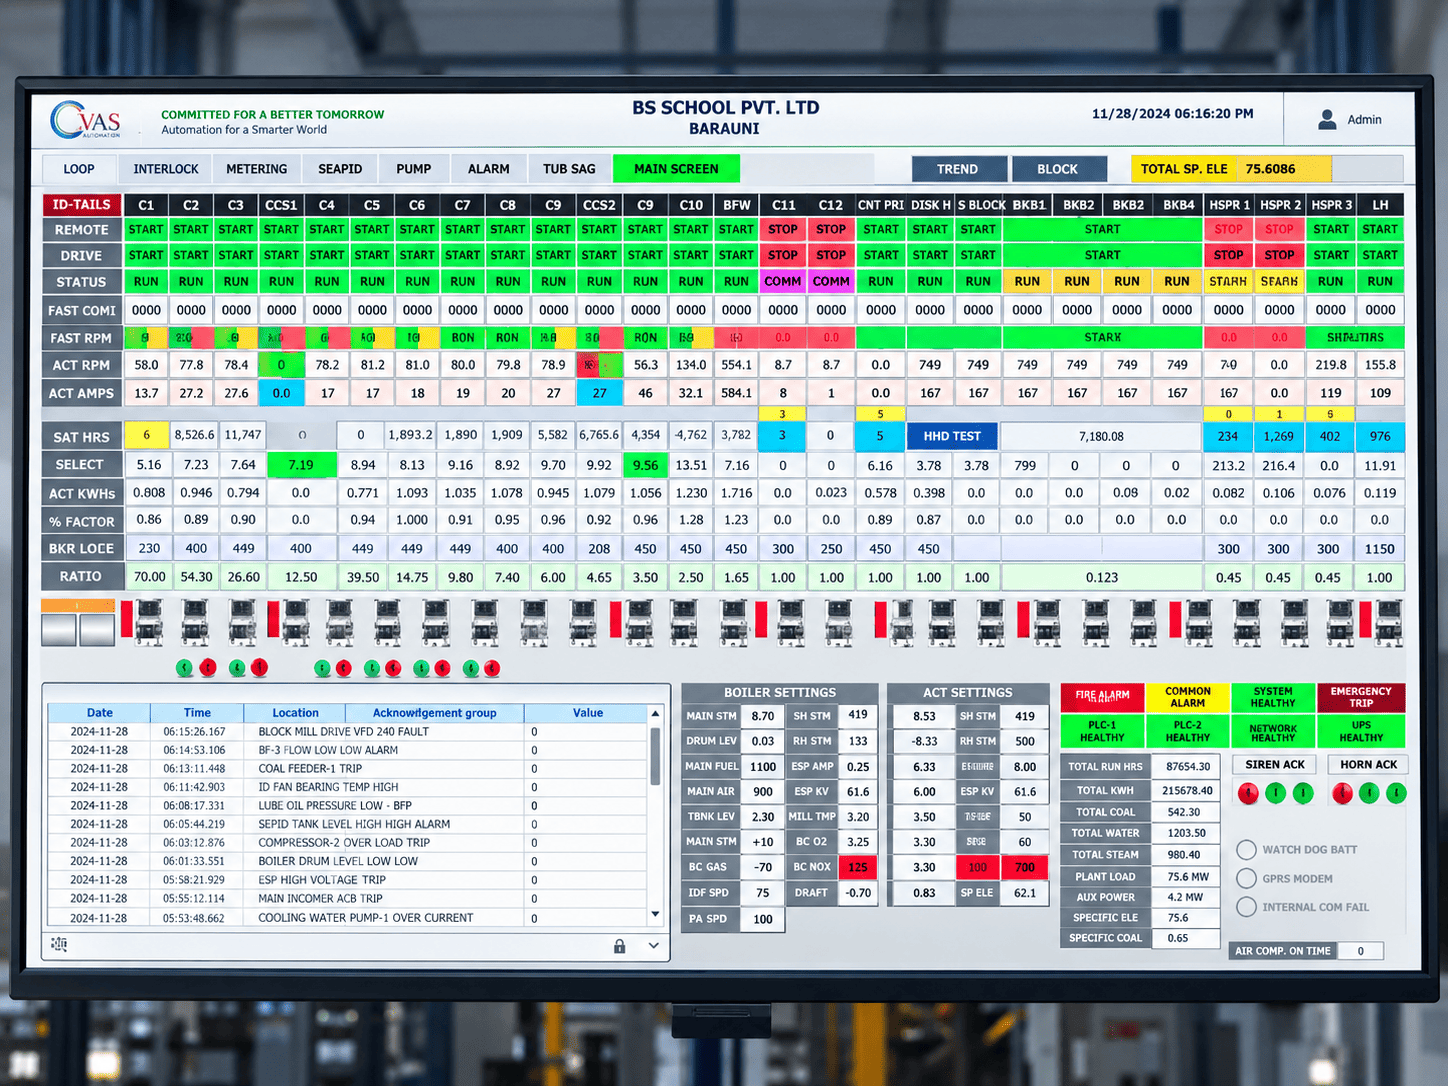Expand the chevron below the alarm list
This screenshot has width=1448, height=1086.
click(x=654, y=946)
